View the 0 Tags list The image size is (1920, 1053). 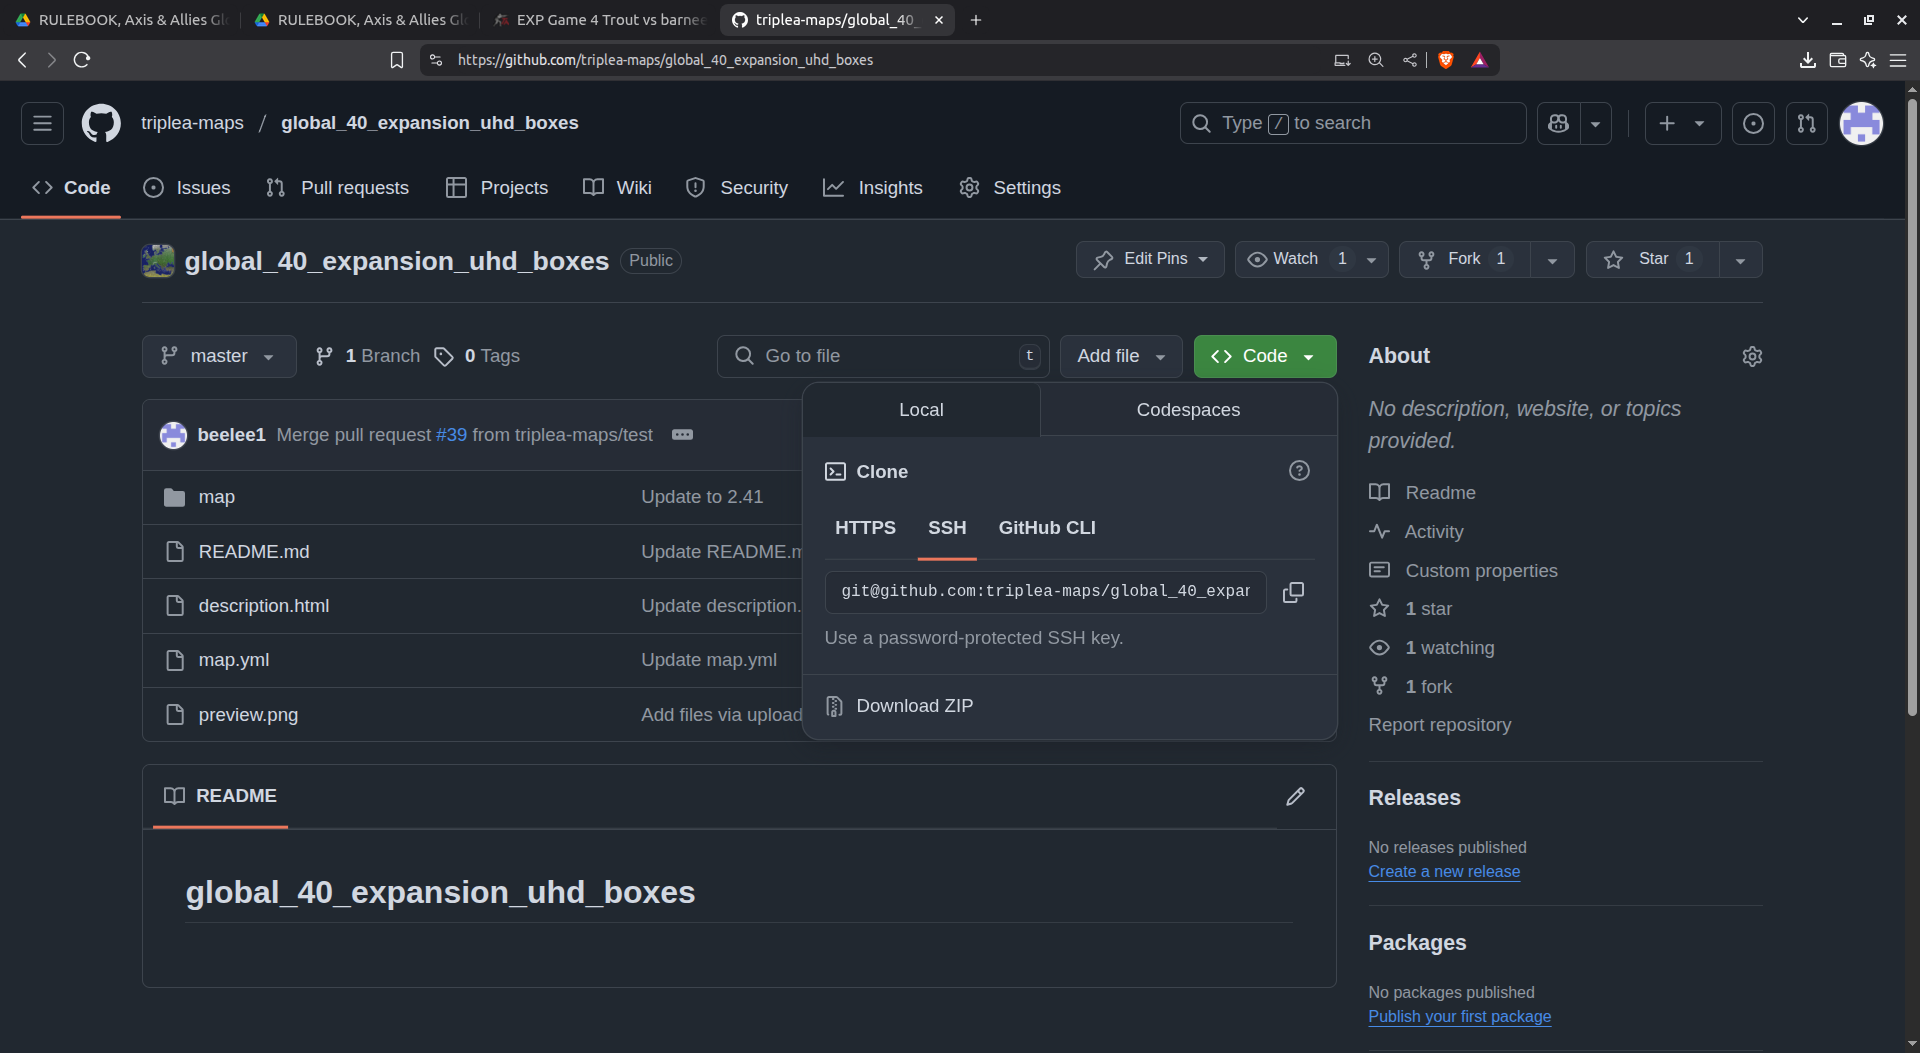(477, 356)
